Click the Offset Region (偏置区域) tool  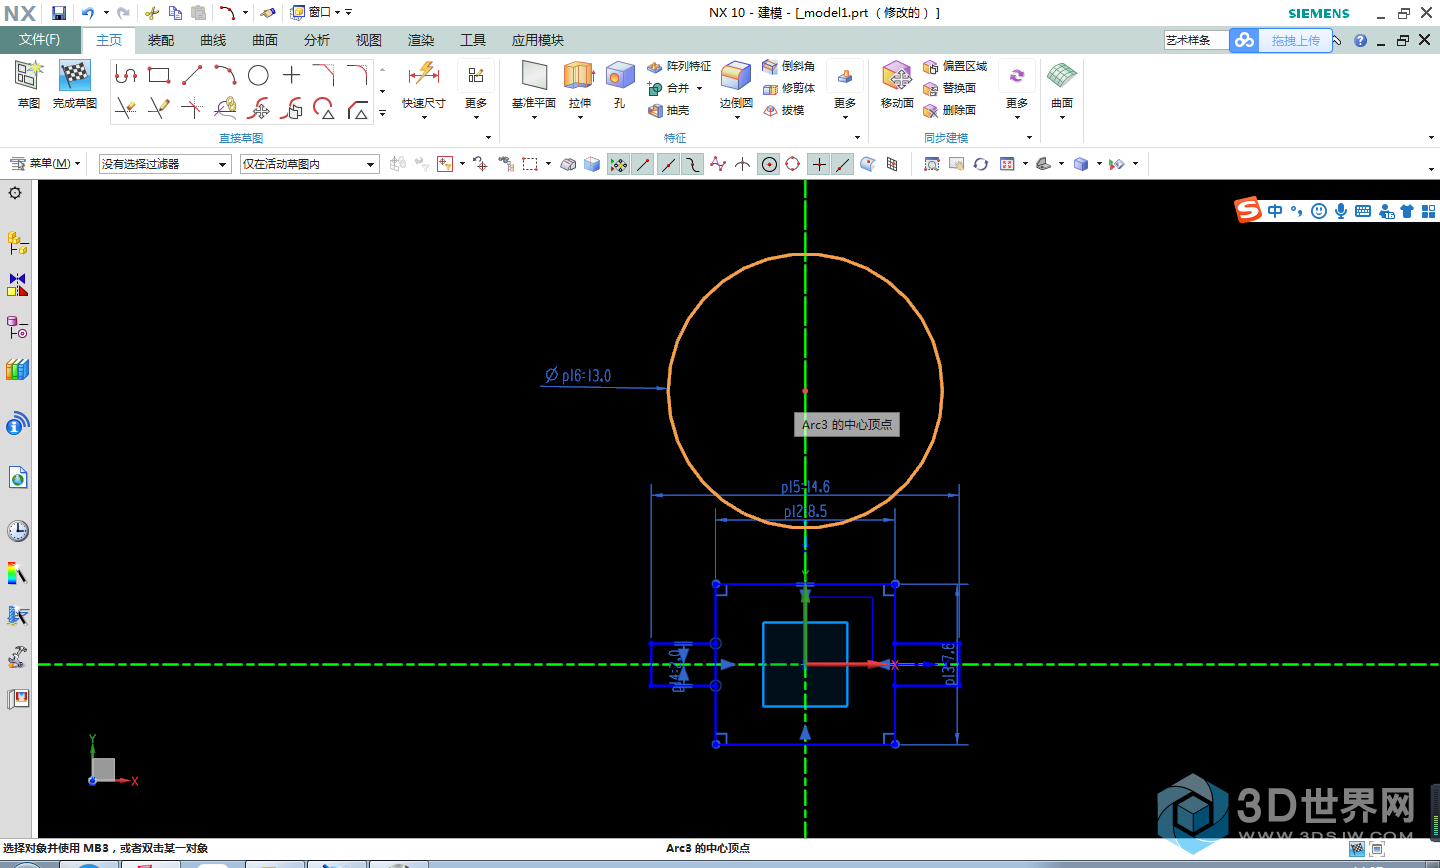[x=955, y=66]
